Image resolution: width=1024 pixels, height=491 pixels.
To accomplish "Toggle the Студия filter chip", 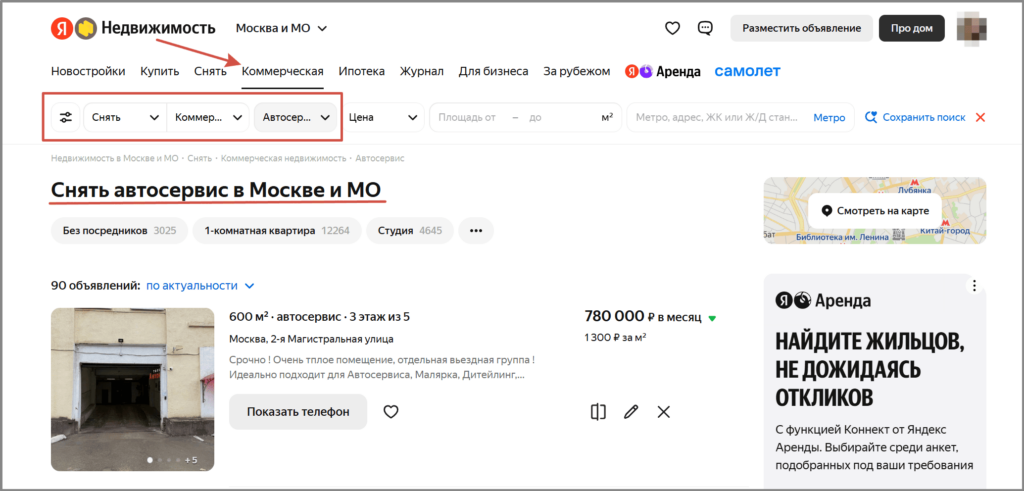I will point(409,230).
